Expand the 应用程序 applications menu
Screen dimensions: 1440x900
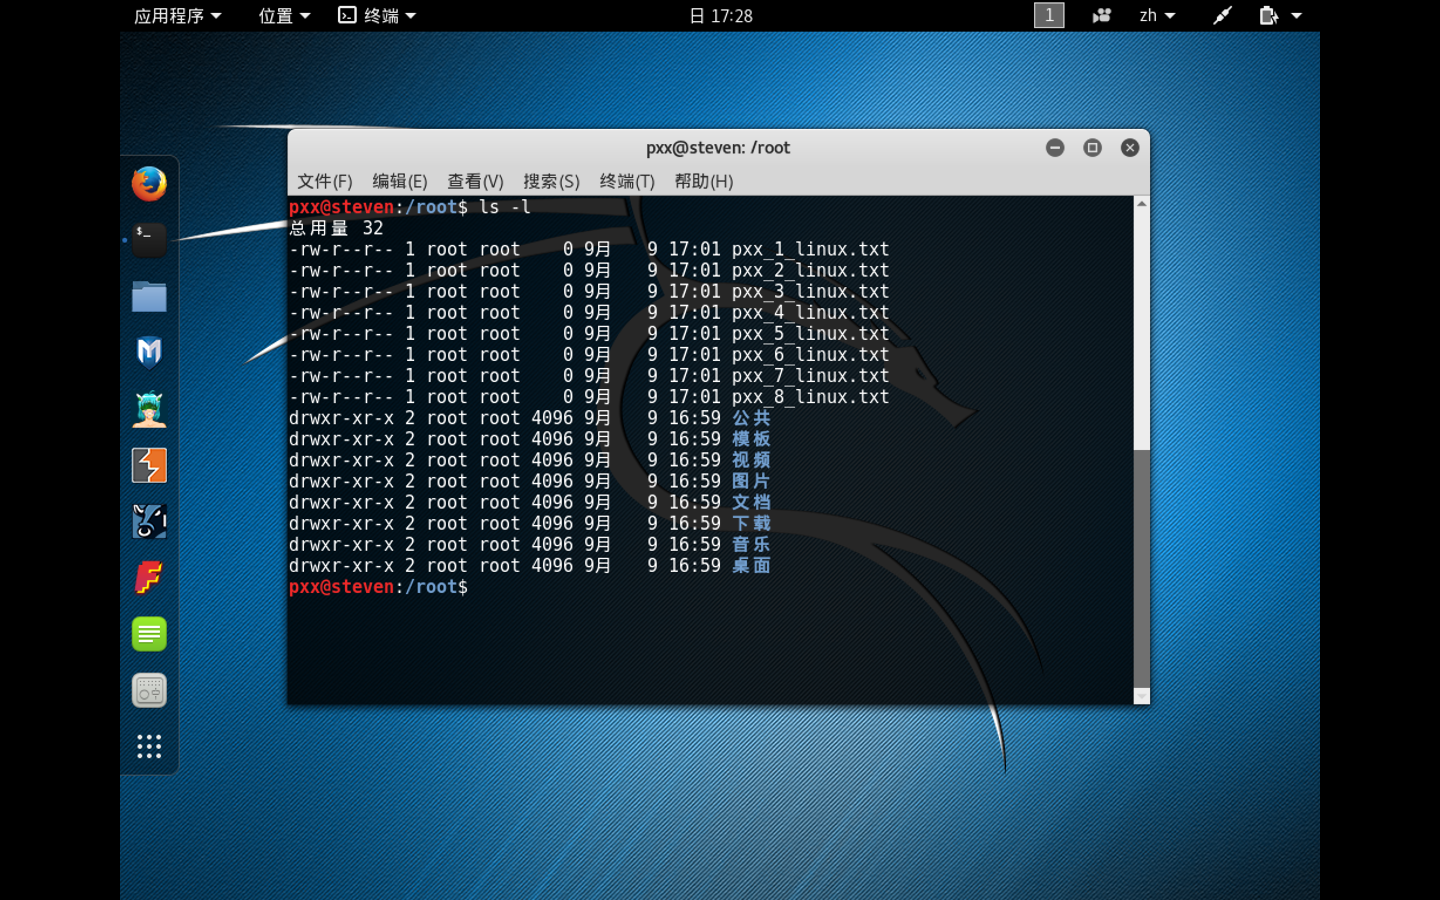pyautogui.click(x=177, y=15)
